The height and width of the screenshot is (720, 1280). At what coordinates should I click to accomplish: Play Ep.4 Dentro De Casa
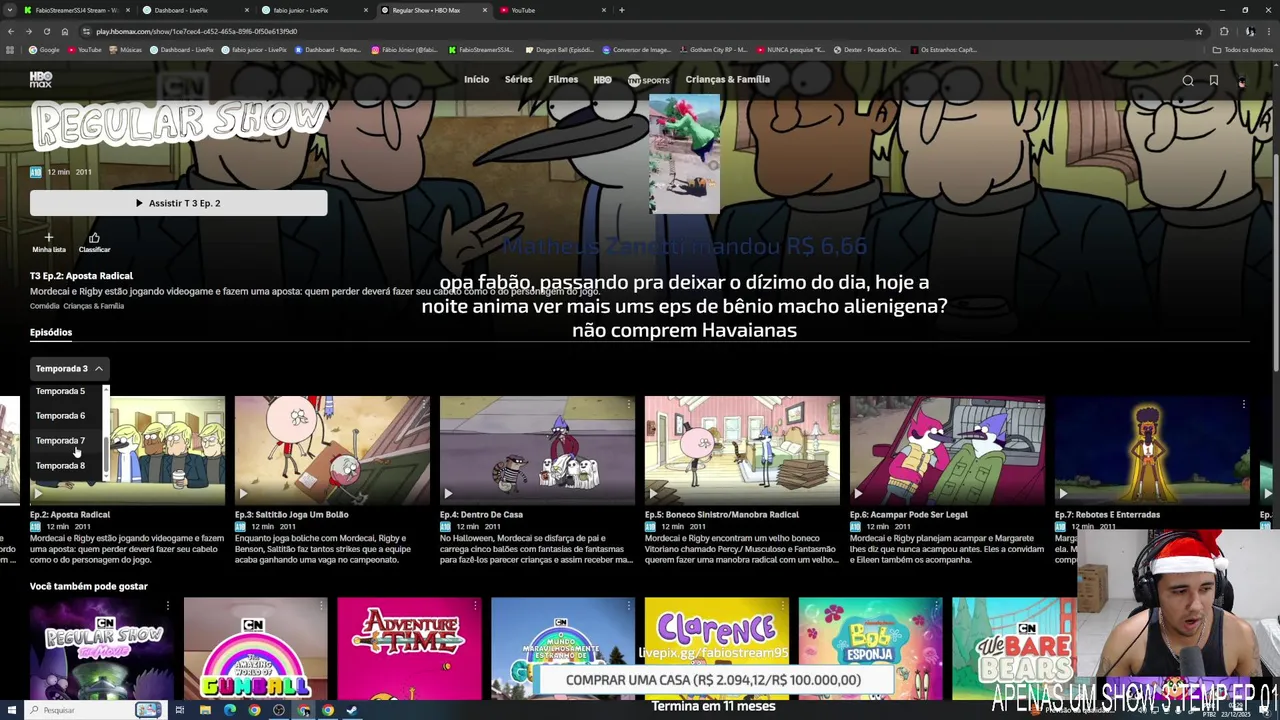[x=448, y=493]
